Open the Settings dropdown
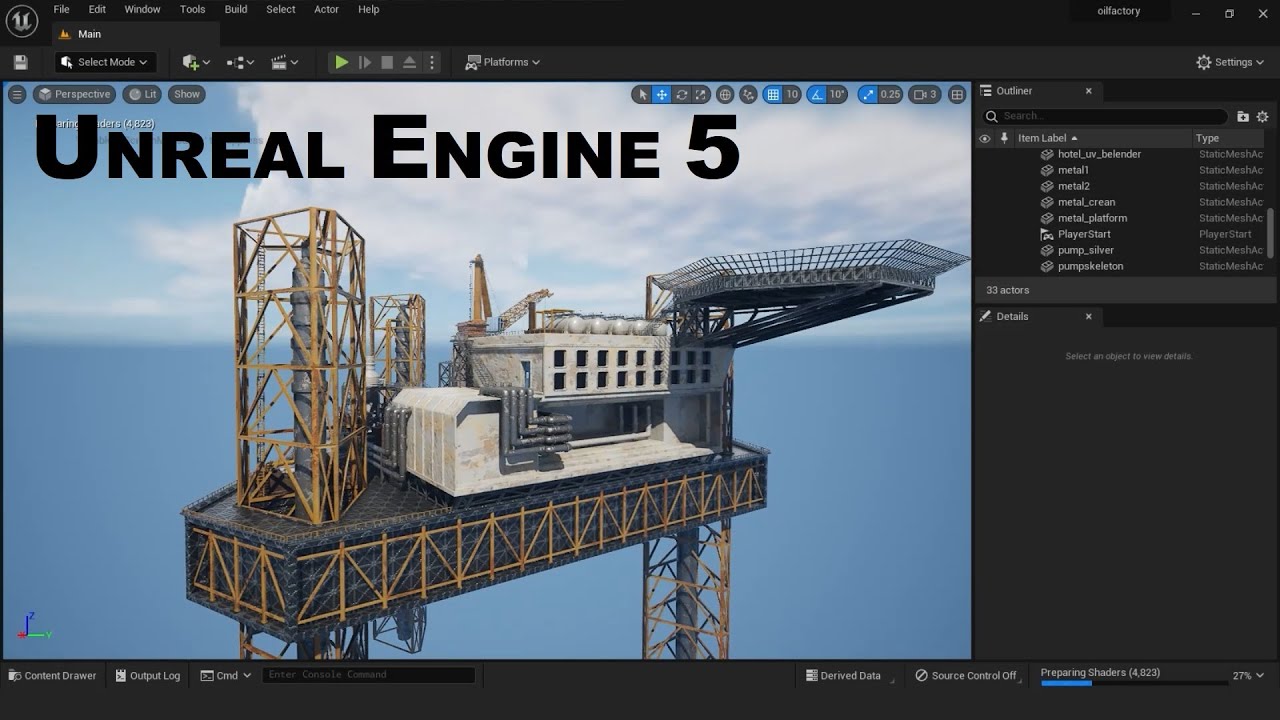This screenshot has height=720, width=1280. point(1232,62)
